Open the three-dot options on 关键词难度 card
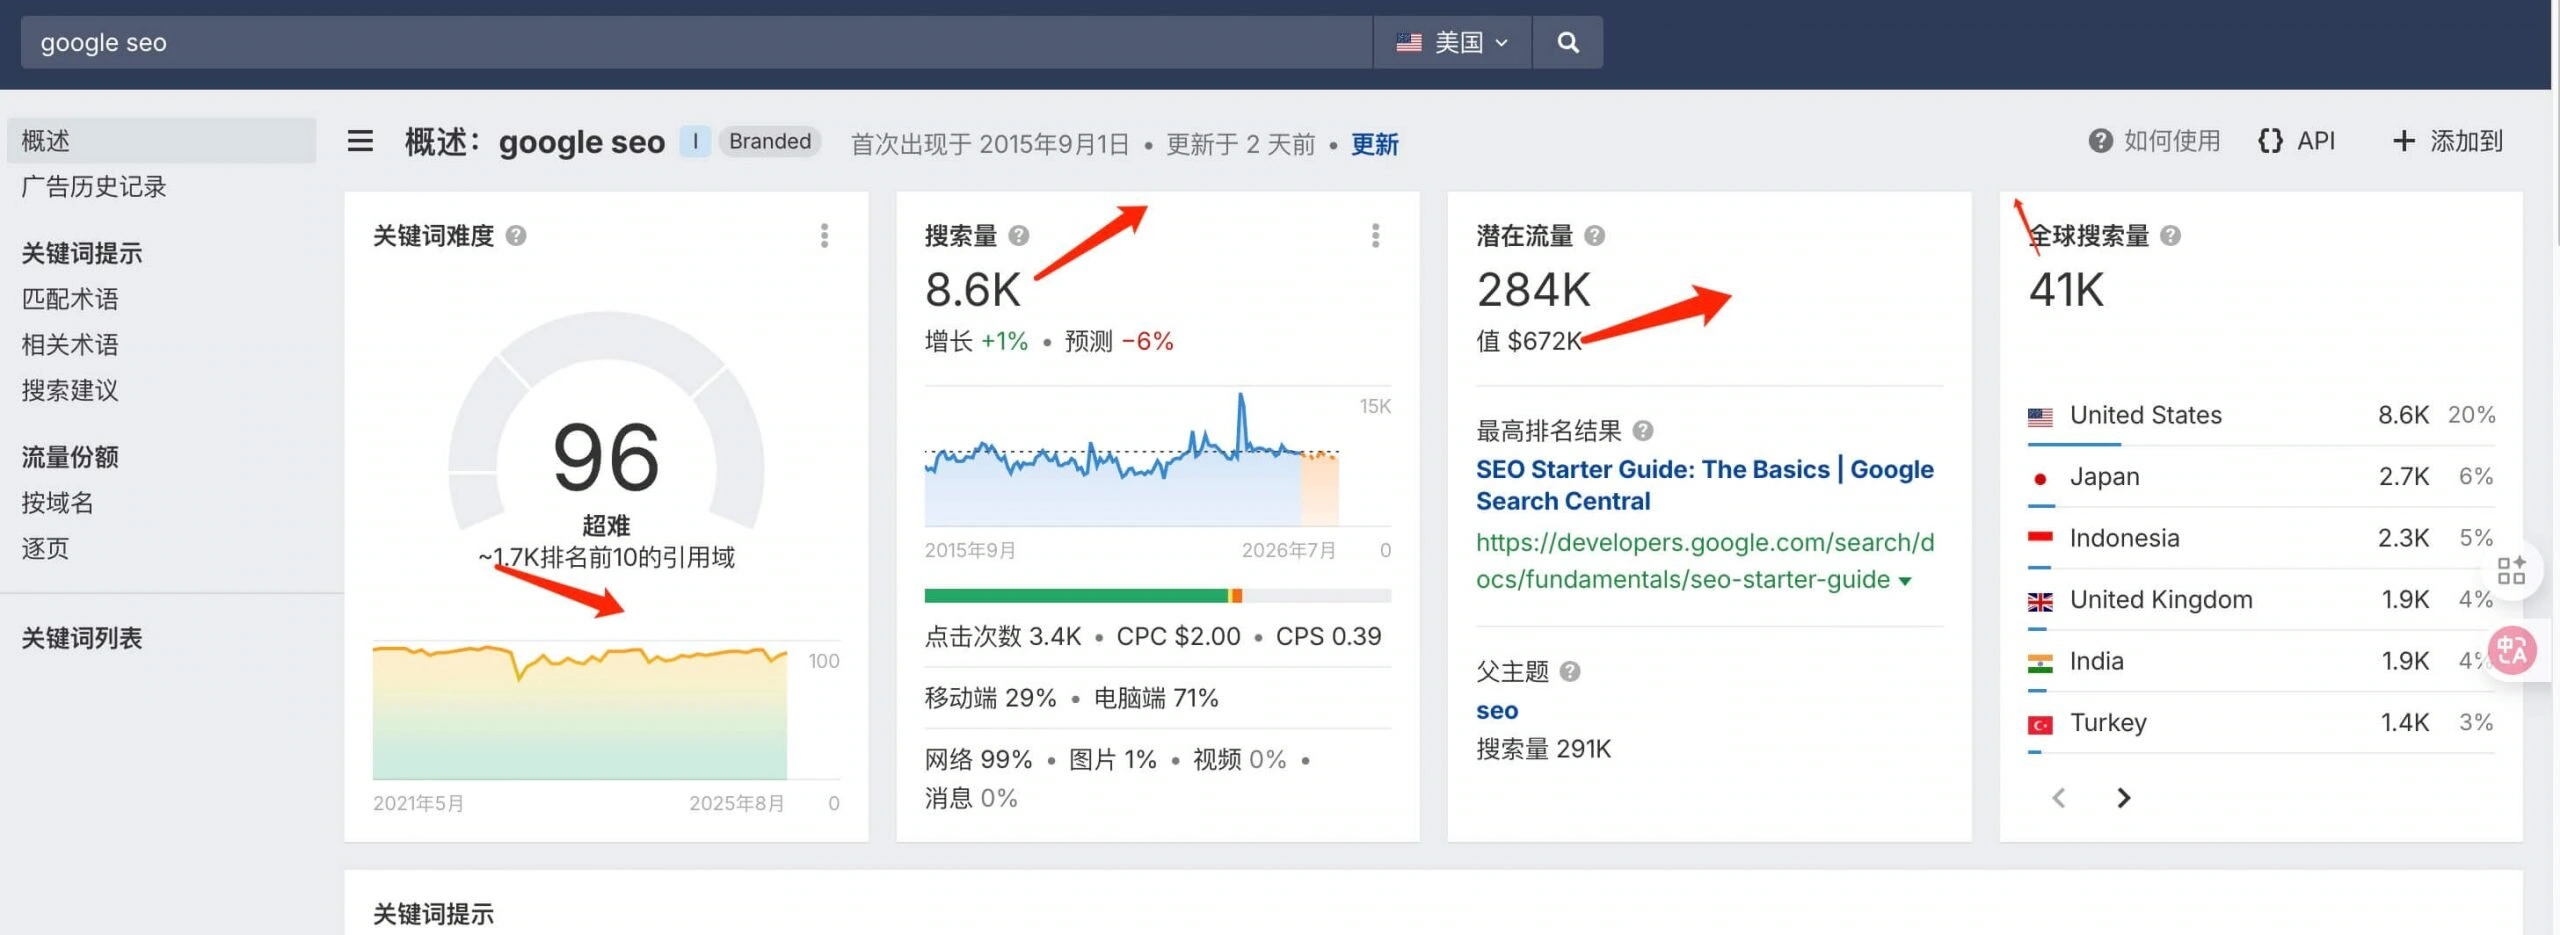 824,236
